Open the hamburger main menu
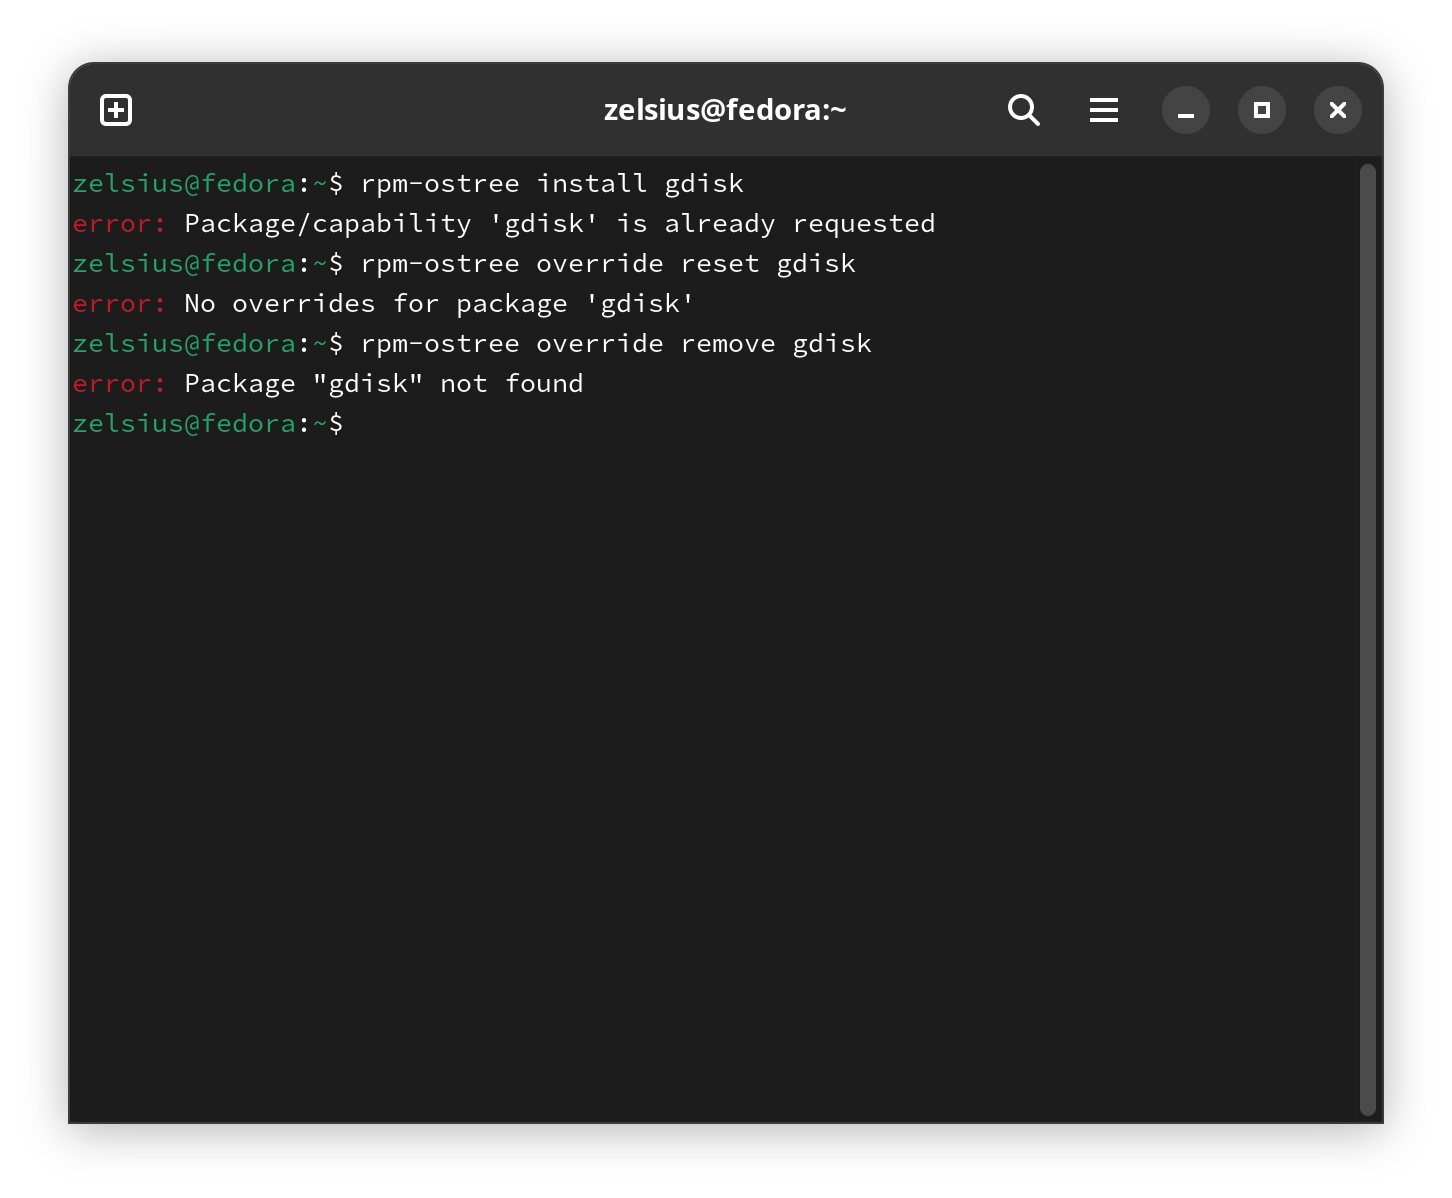The width and height of the screenshot is (1452, 1198). [x=1103, y=110]
